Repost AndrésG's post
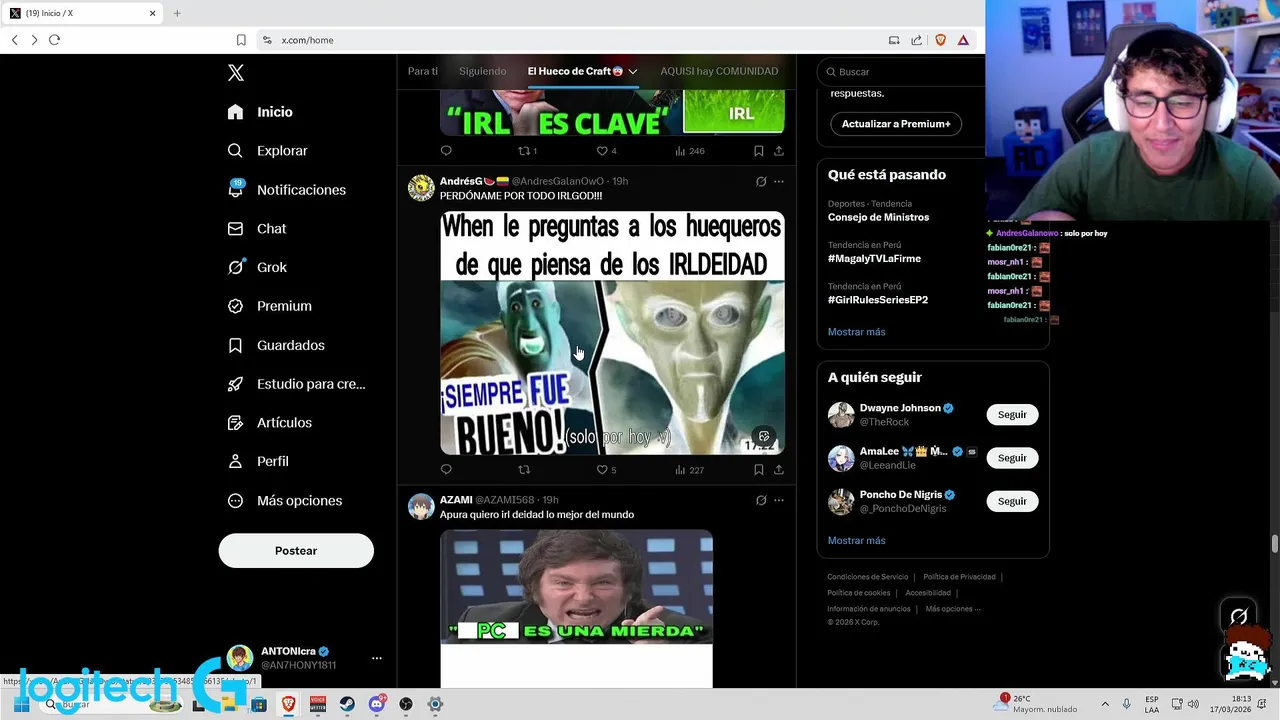The width and height of the screenshot is (1280, 720). pos(523,470)
